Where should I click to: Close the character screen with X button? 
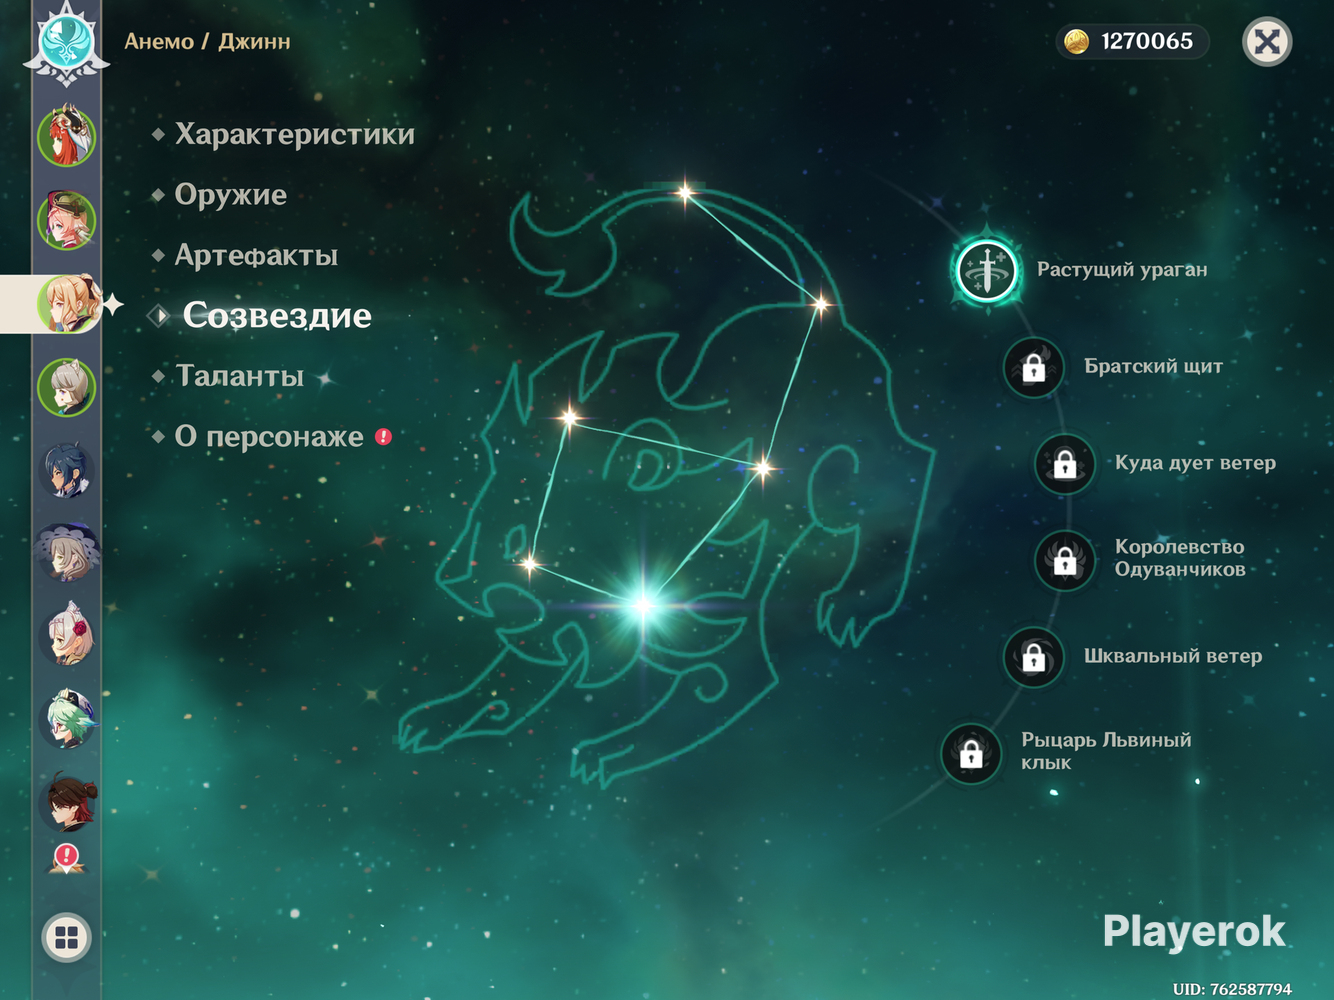pos(1267,41)
